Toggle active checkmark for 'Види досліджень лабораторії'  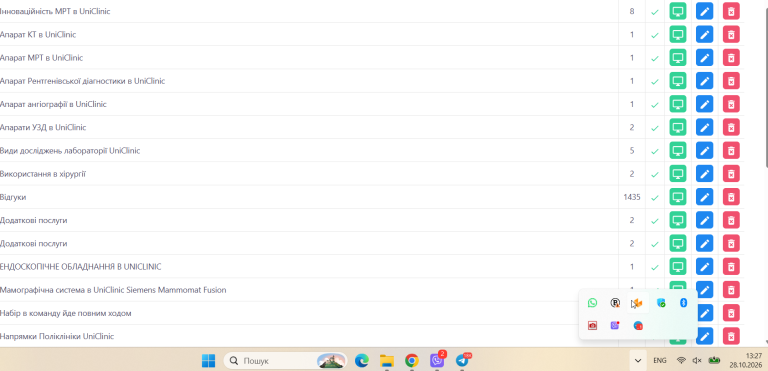coord(655,151)
